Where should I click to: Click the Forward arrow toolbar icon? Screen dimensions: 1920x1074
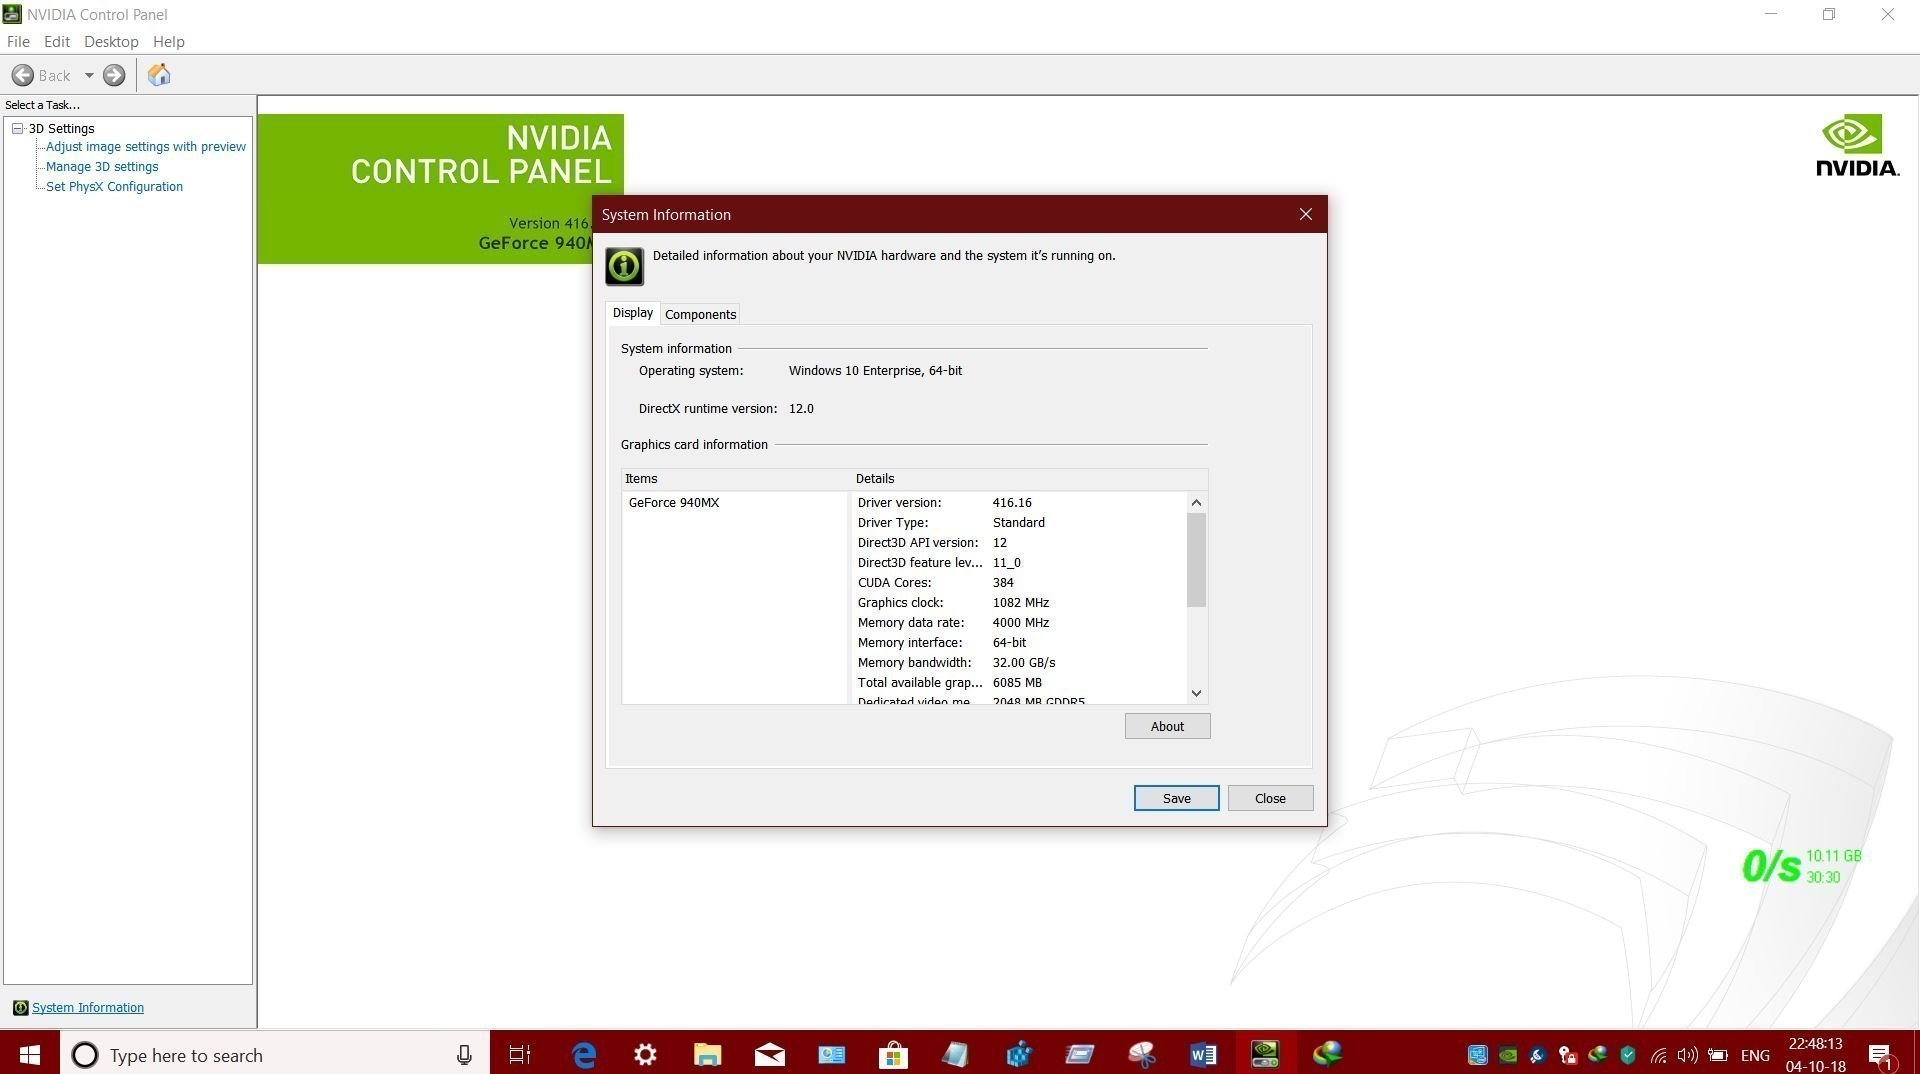[114, 75]
